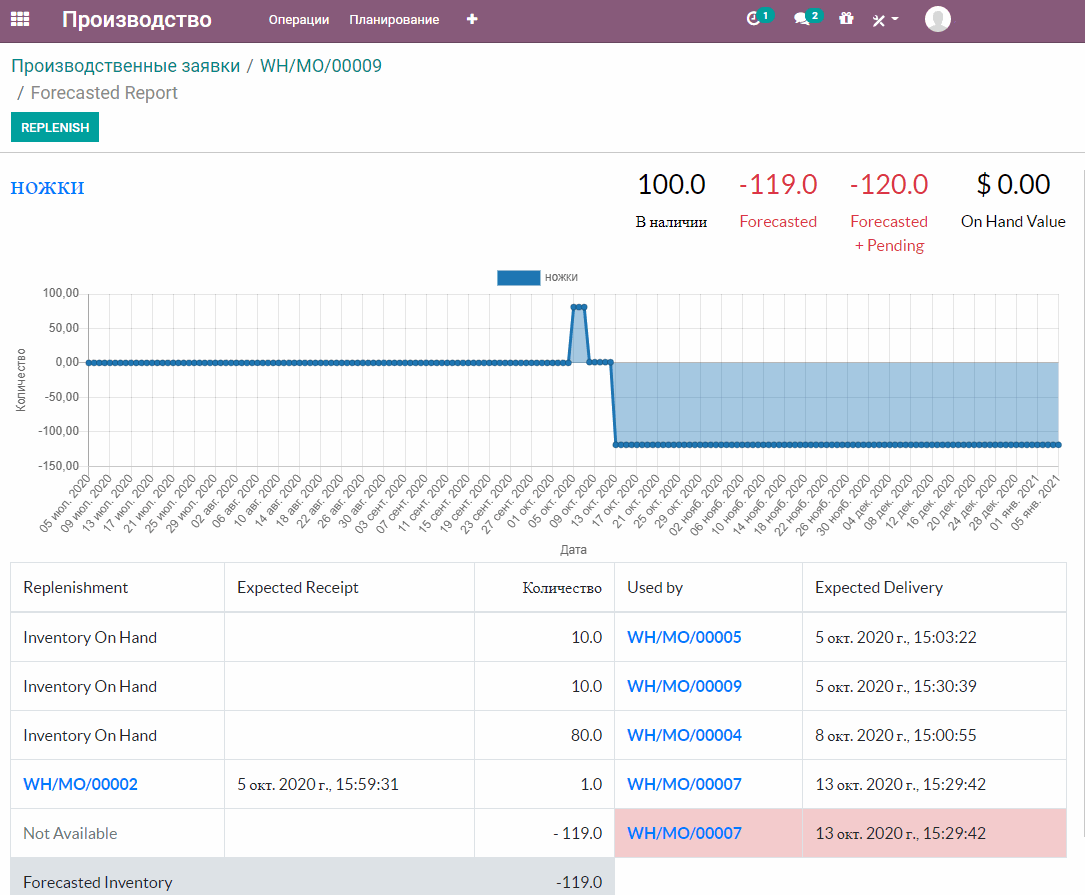
Task: Open the apps grid menu
Action: 20,19
